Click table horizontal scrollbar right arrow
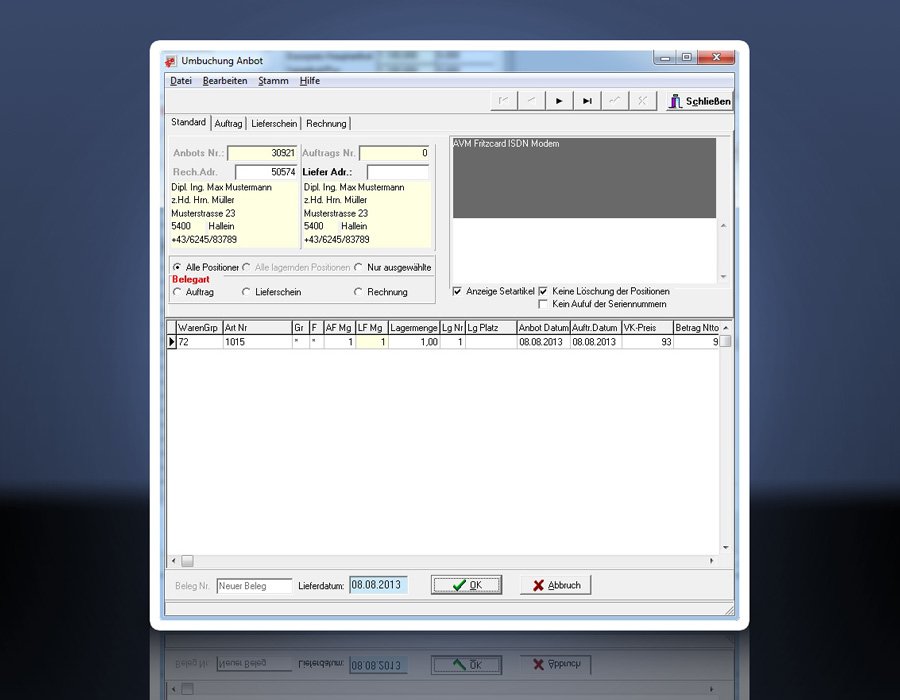The image size is (900, 700). click(x=712, y=561)
